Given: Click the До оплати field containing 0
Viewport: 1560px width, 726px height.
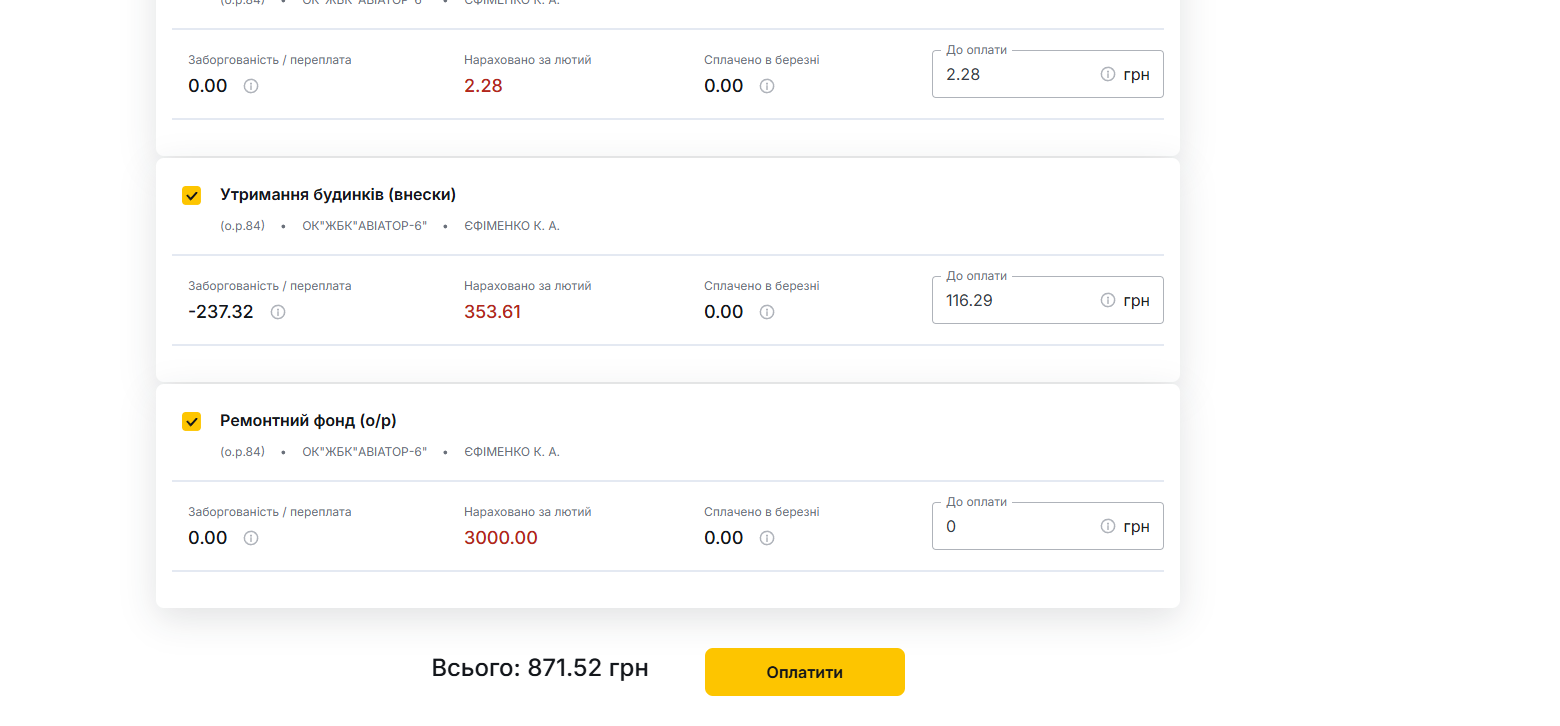Looking at the screenshot, I should click(1015, 526).
